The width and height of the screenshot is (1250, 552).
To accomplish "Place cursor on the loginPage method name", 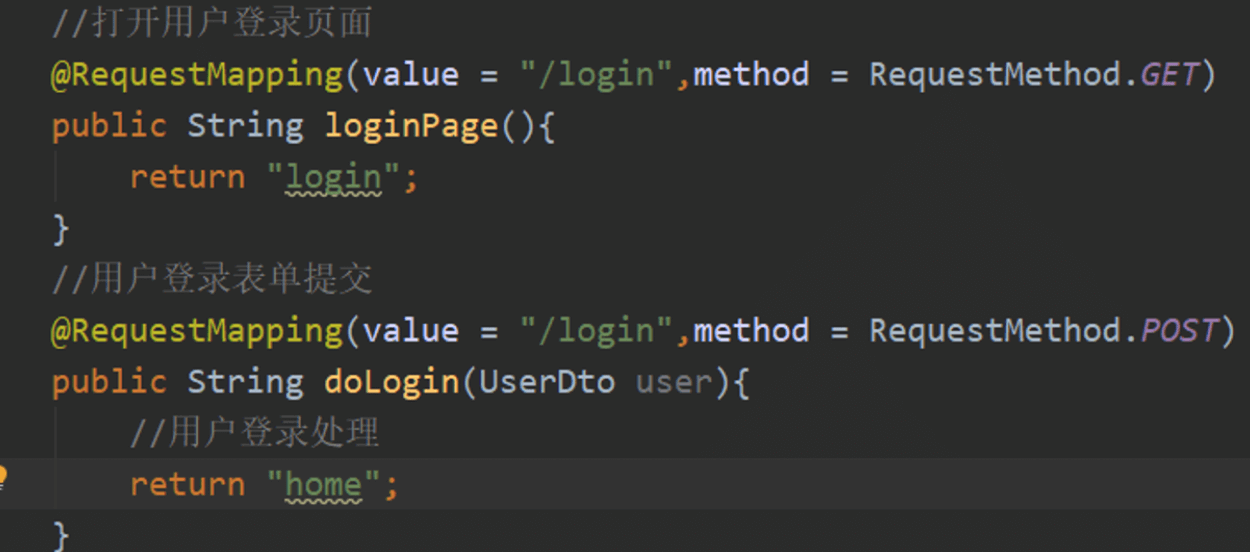I will [x=410, y=126].
